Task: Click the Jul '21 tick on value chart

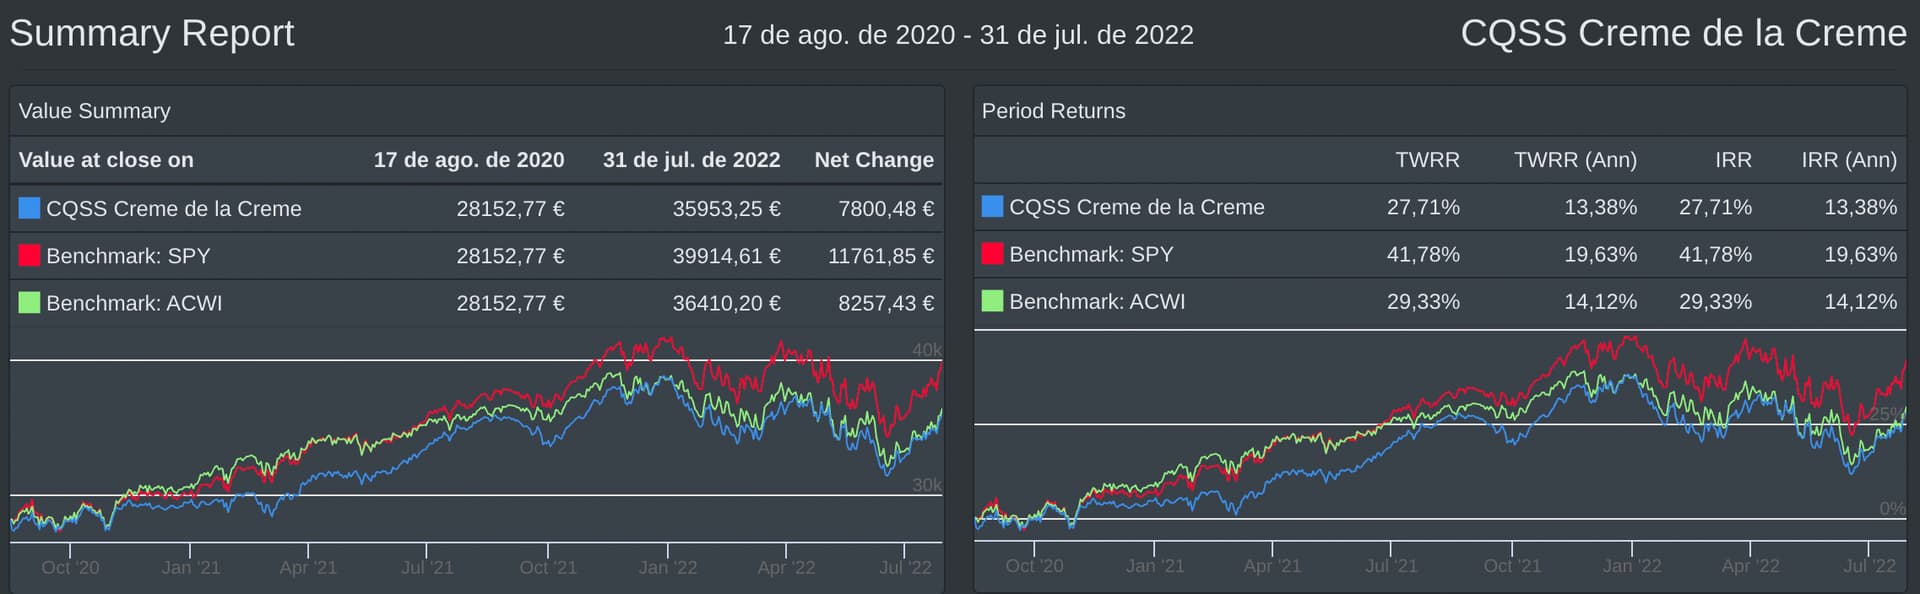Action: (427, 567)
